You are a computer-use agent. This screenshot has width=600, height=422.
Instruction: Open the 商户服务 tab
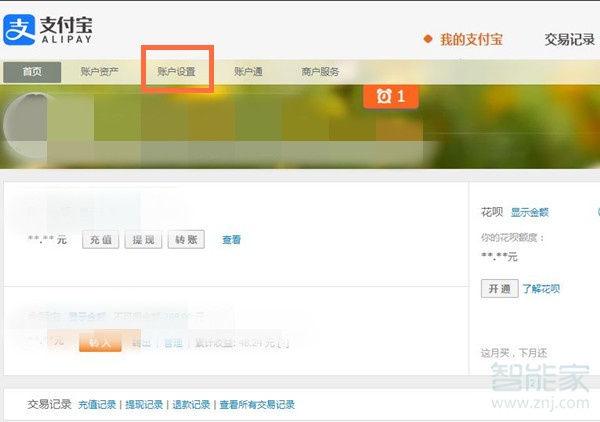(x=320, y=72)
